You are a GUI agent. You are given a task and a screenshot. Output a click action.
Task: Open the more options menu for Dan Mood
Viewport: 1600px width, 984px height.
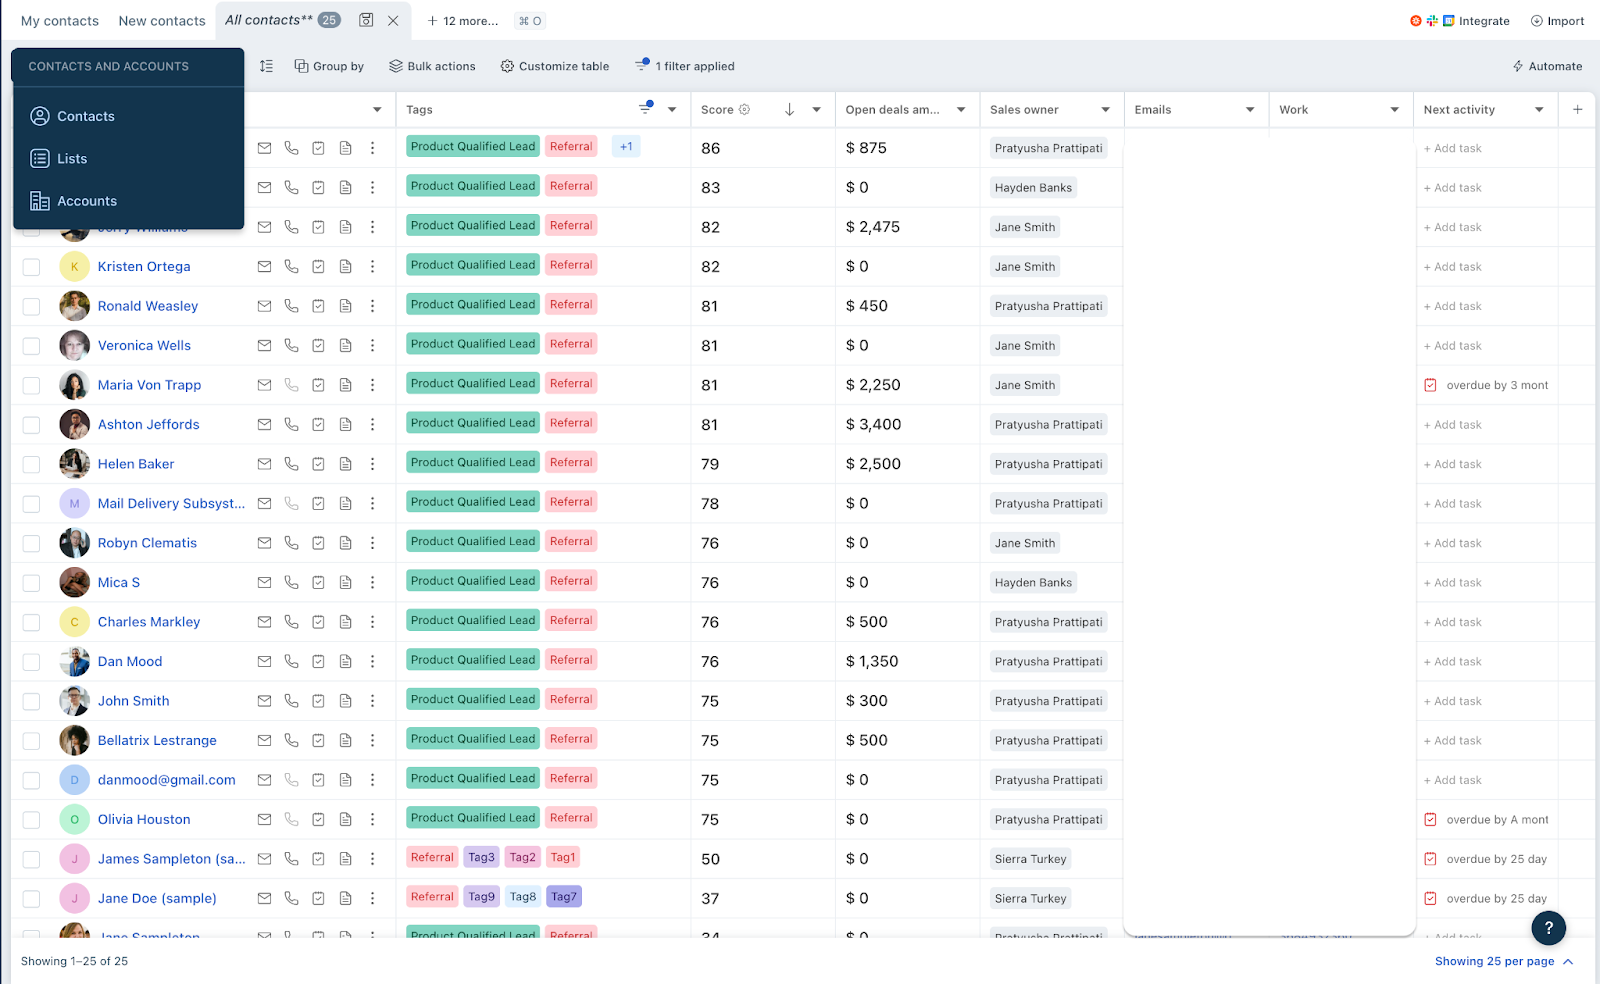[372, 661]
